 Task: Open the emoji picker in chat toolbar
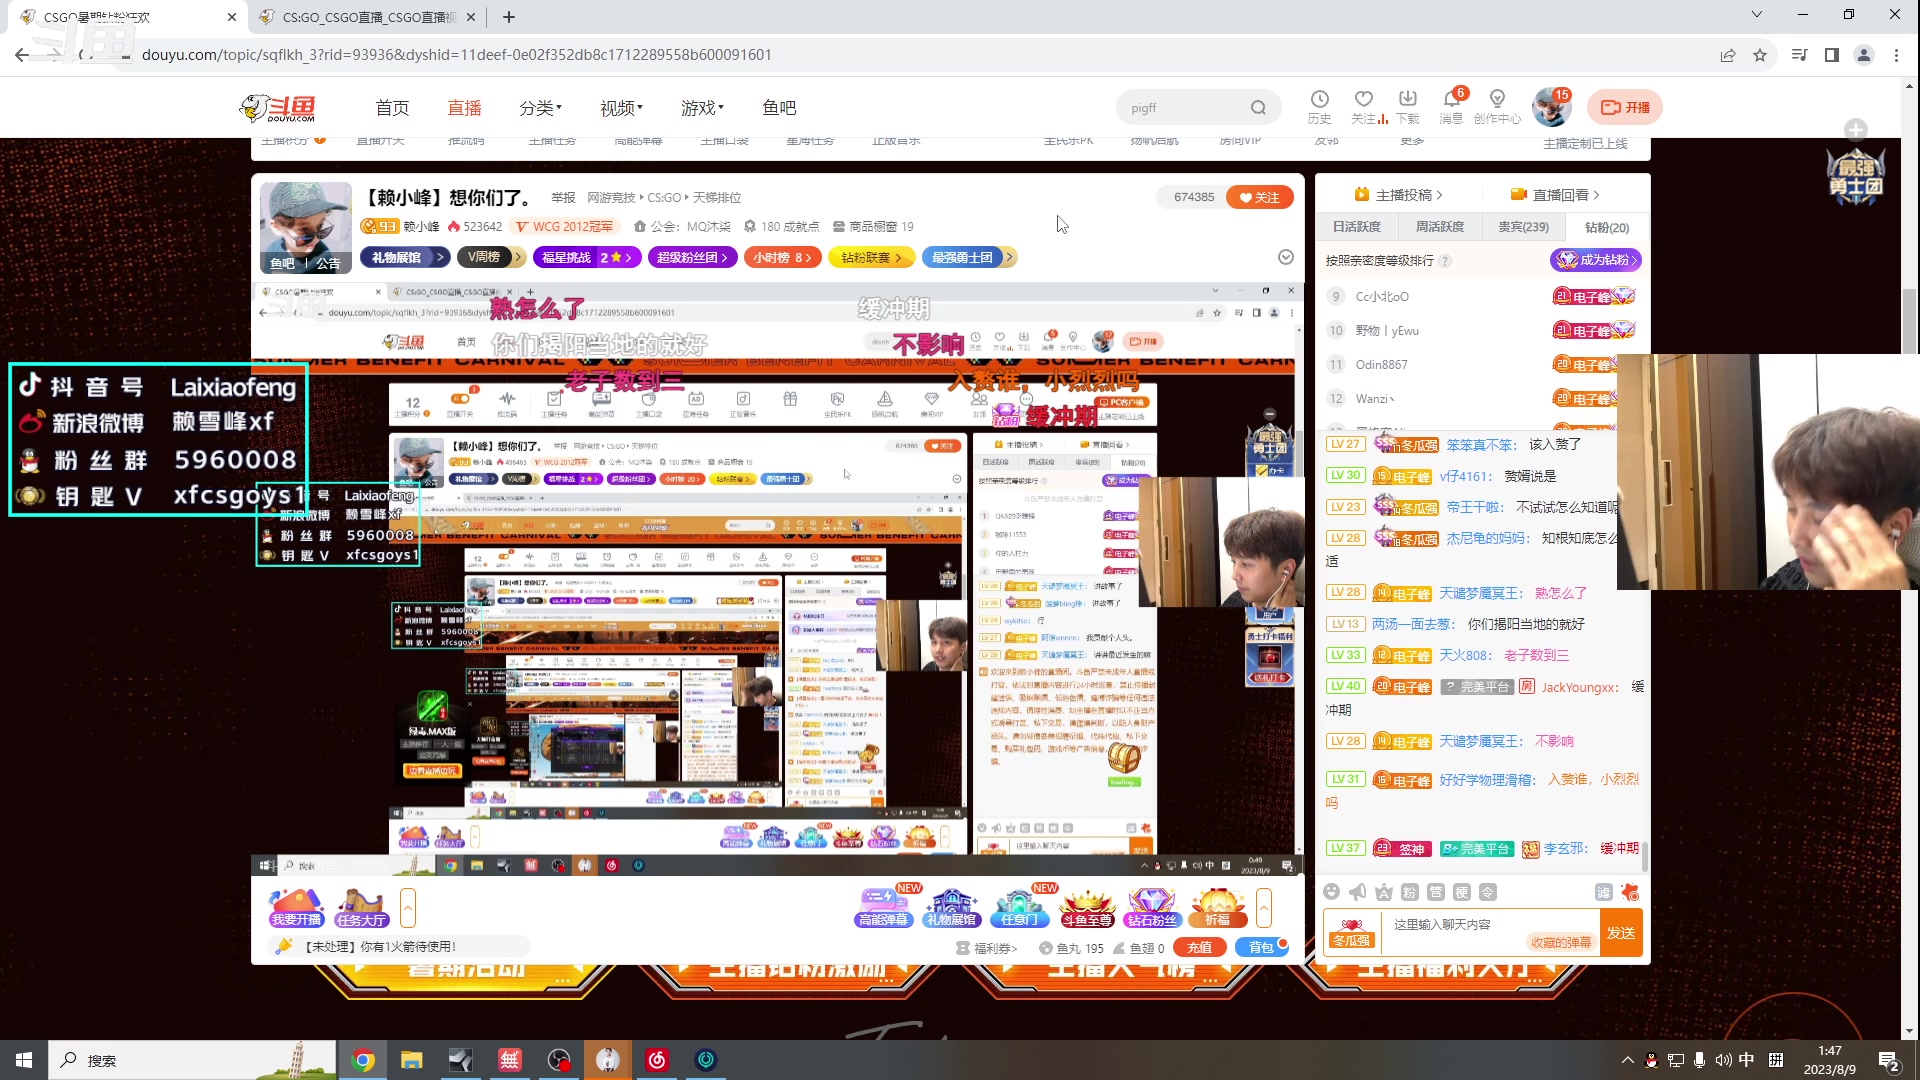(x=1331, y=892)
